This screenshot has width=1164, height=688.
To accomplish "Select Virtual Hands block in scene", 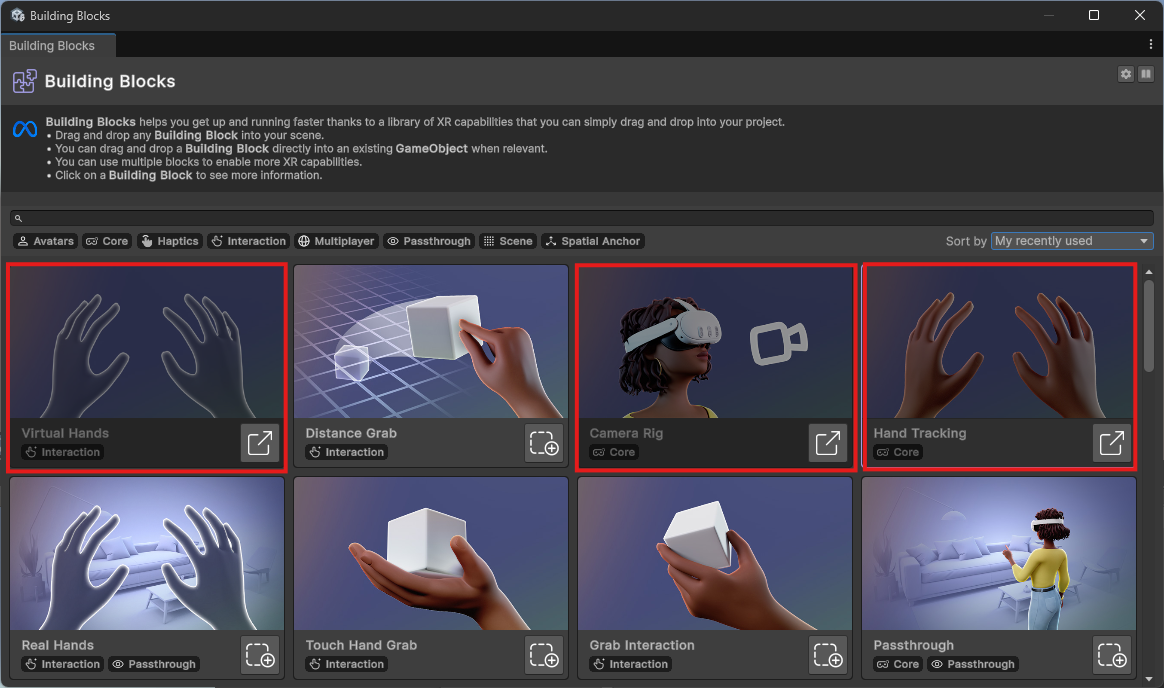I will [259, 443].
